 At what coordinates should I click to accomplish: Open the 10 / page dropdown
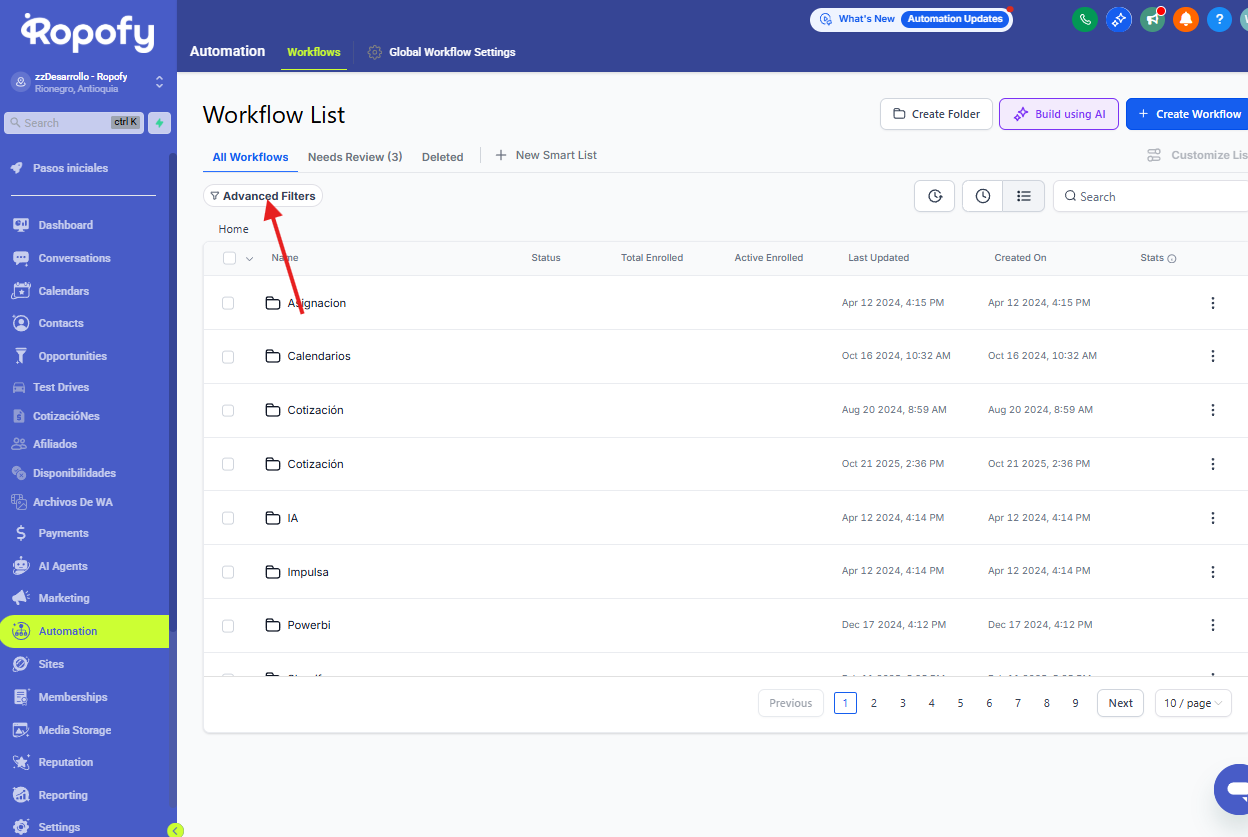1192,703
